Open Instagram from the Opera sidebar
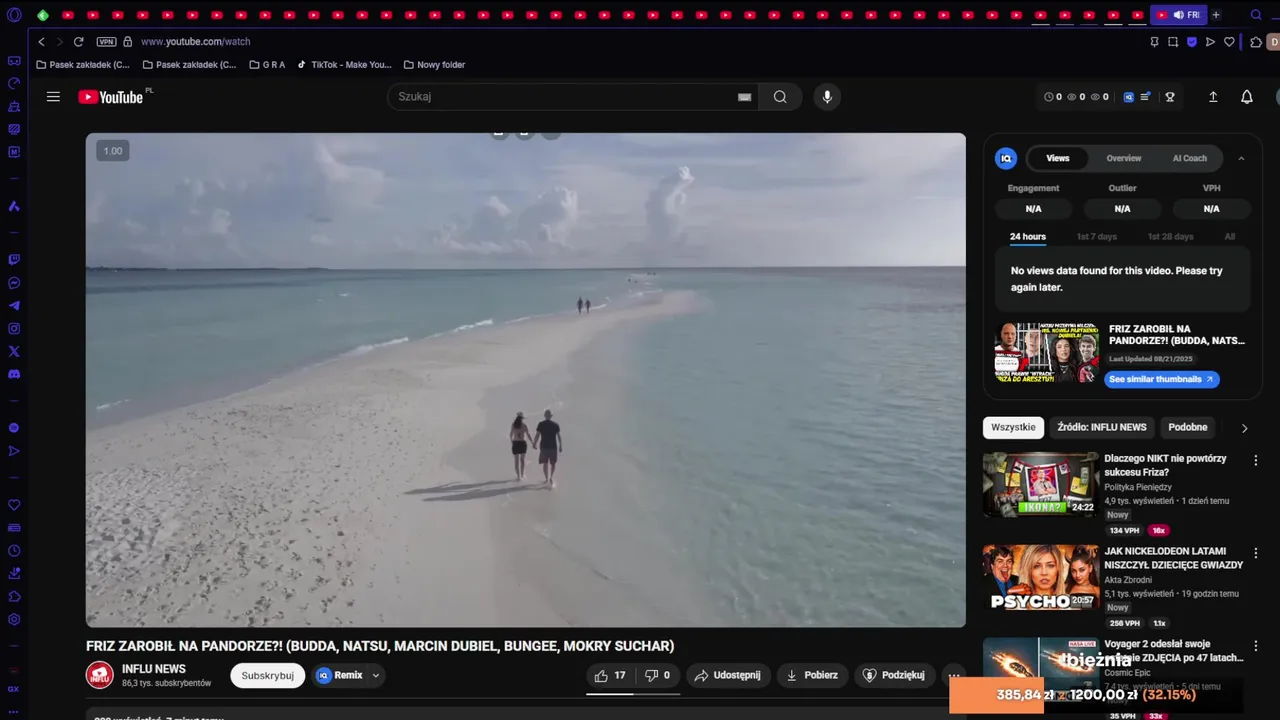 tap(14, 329)
